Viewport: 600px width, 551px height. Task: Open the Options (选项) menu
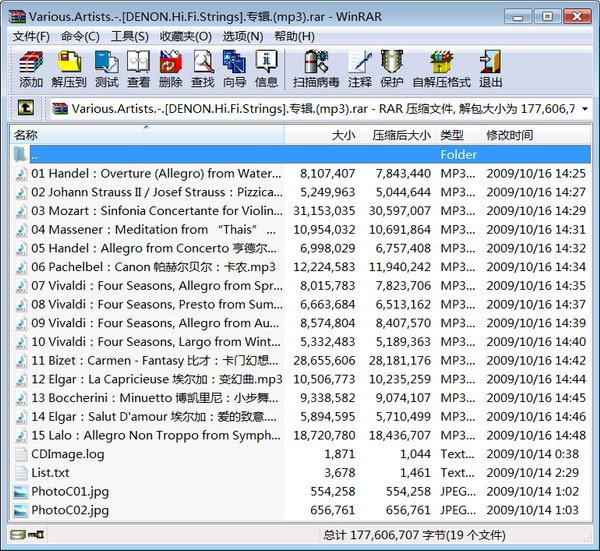243,37
